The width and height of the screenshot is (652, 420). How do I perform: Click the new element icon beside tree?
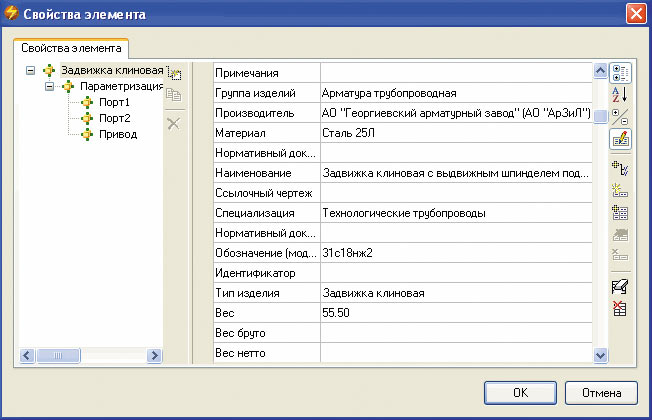click(173, 73)
